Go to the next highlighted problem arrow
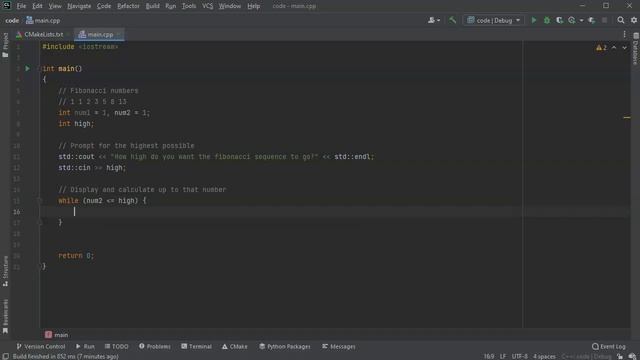The width and height of the screenshot is (640, 360). (x=624, y=48)
